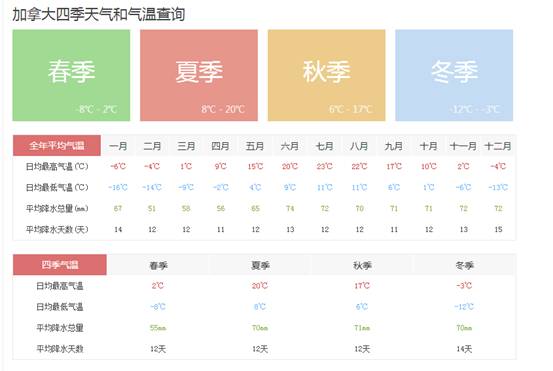Click the 三月 column header
This screenshot has width=553, height=371.
[x=186, y=146]
